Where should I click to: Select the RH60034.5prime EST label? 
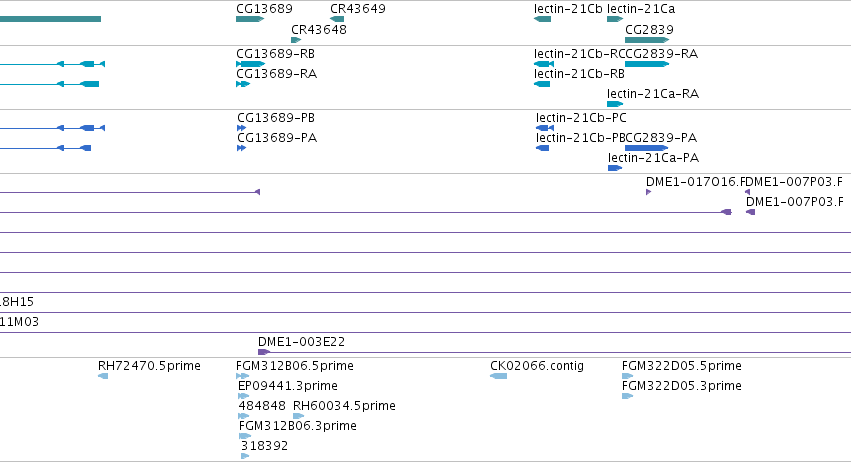344,406
